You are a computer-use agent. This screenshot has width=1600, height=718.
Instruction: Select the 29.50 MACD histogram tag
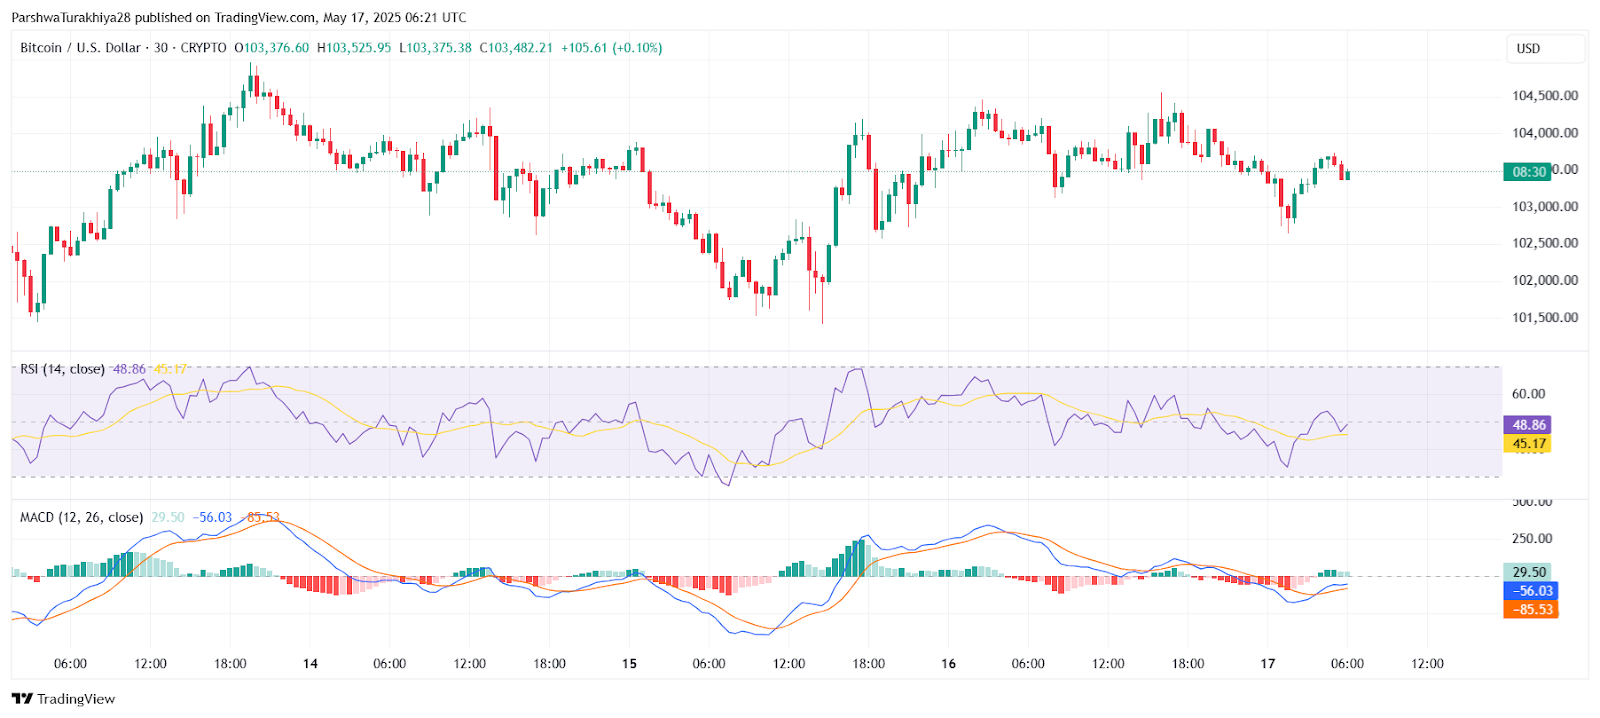pos(1529,572)
